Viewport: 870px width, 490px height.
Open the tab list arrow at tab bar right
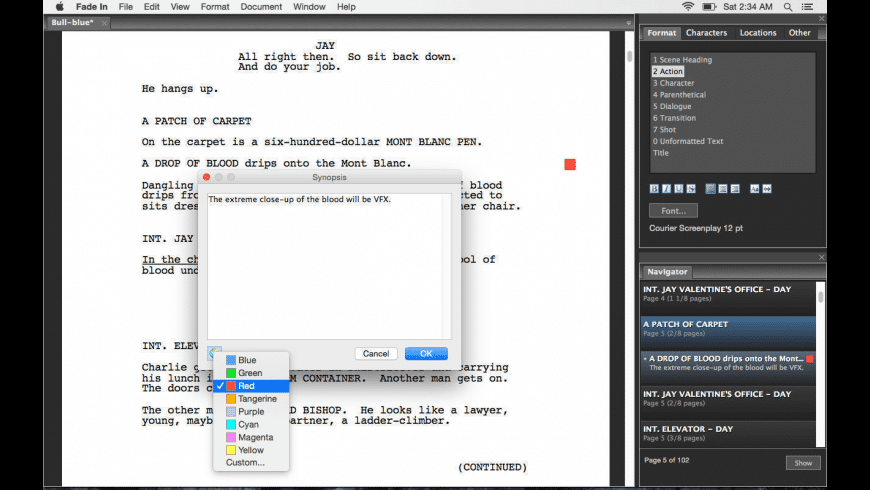point(629,23)
